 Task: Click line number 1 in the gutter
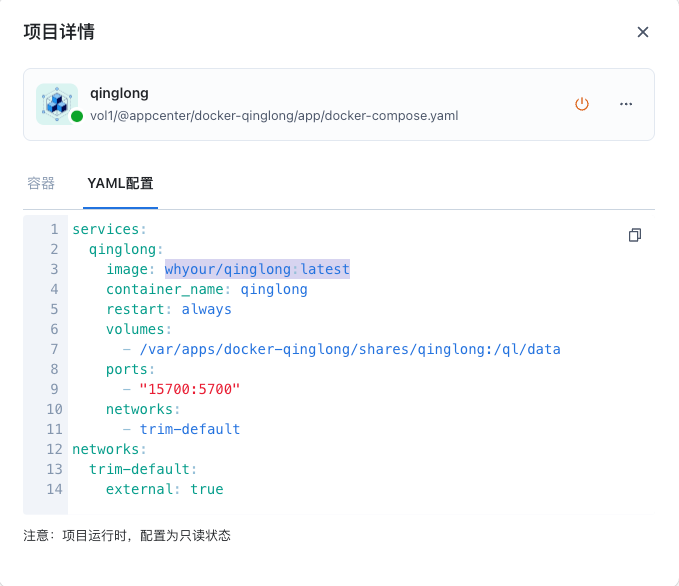(x=54, y=229)
